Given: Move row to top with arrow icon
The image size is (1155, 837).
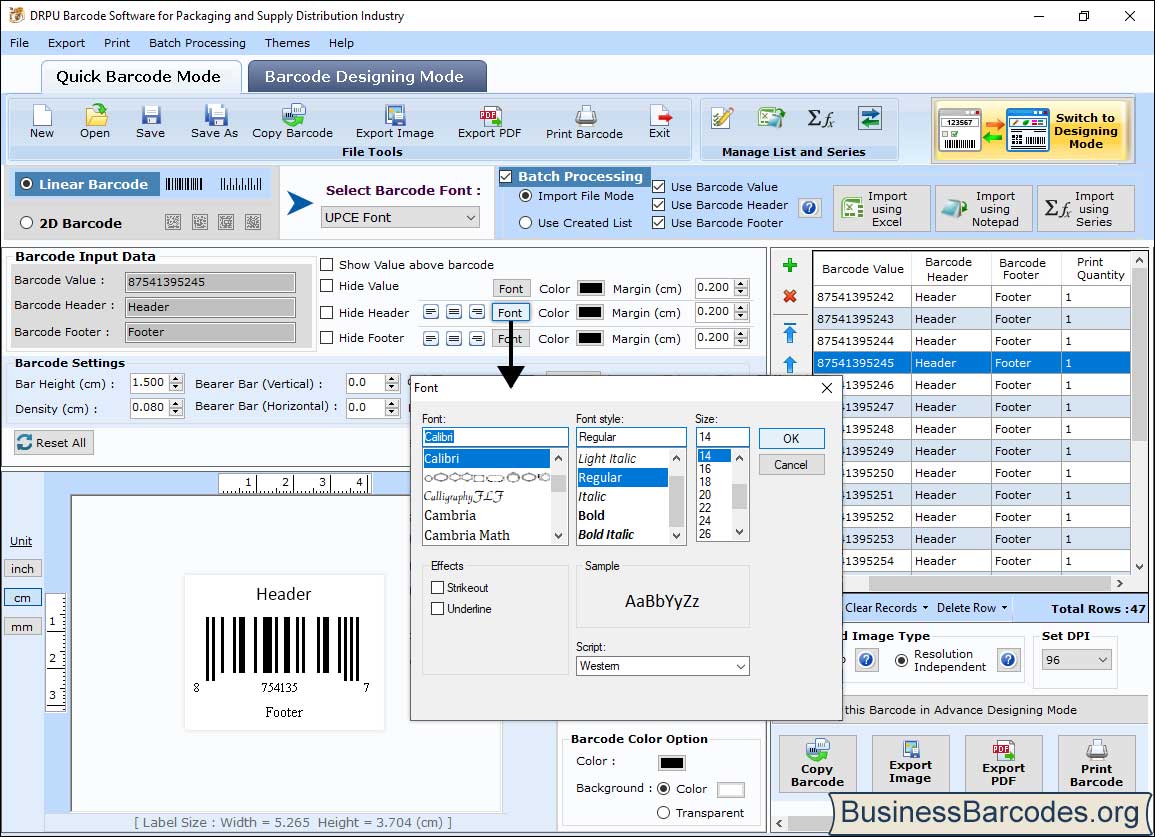Looking at the screenshot, I should (790, 333).
